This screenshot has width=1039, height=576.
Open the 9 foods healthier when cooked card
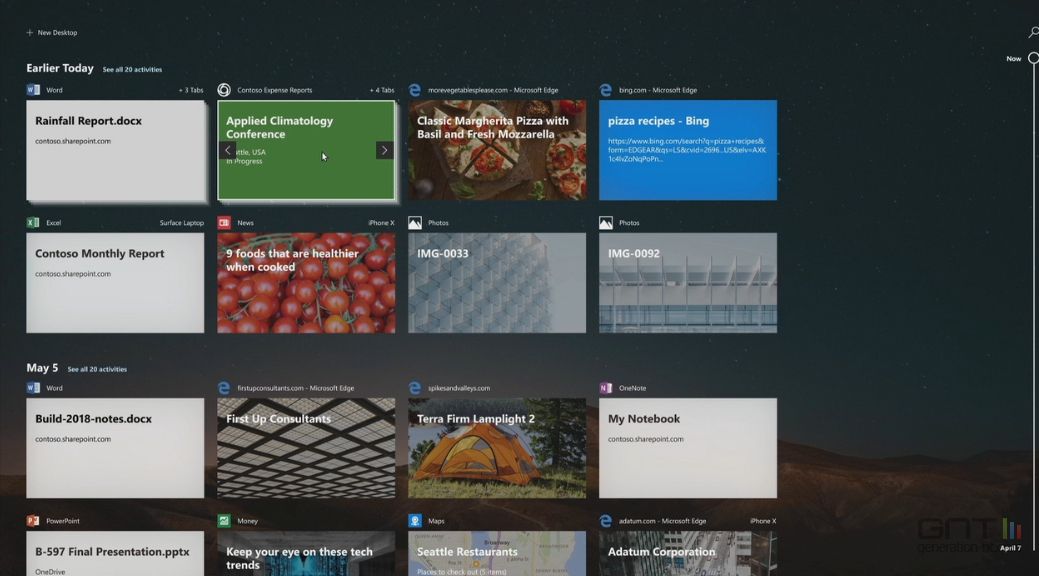[x=306, y=283]
